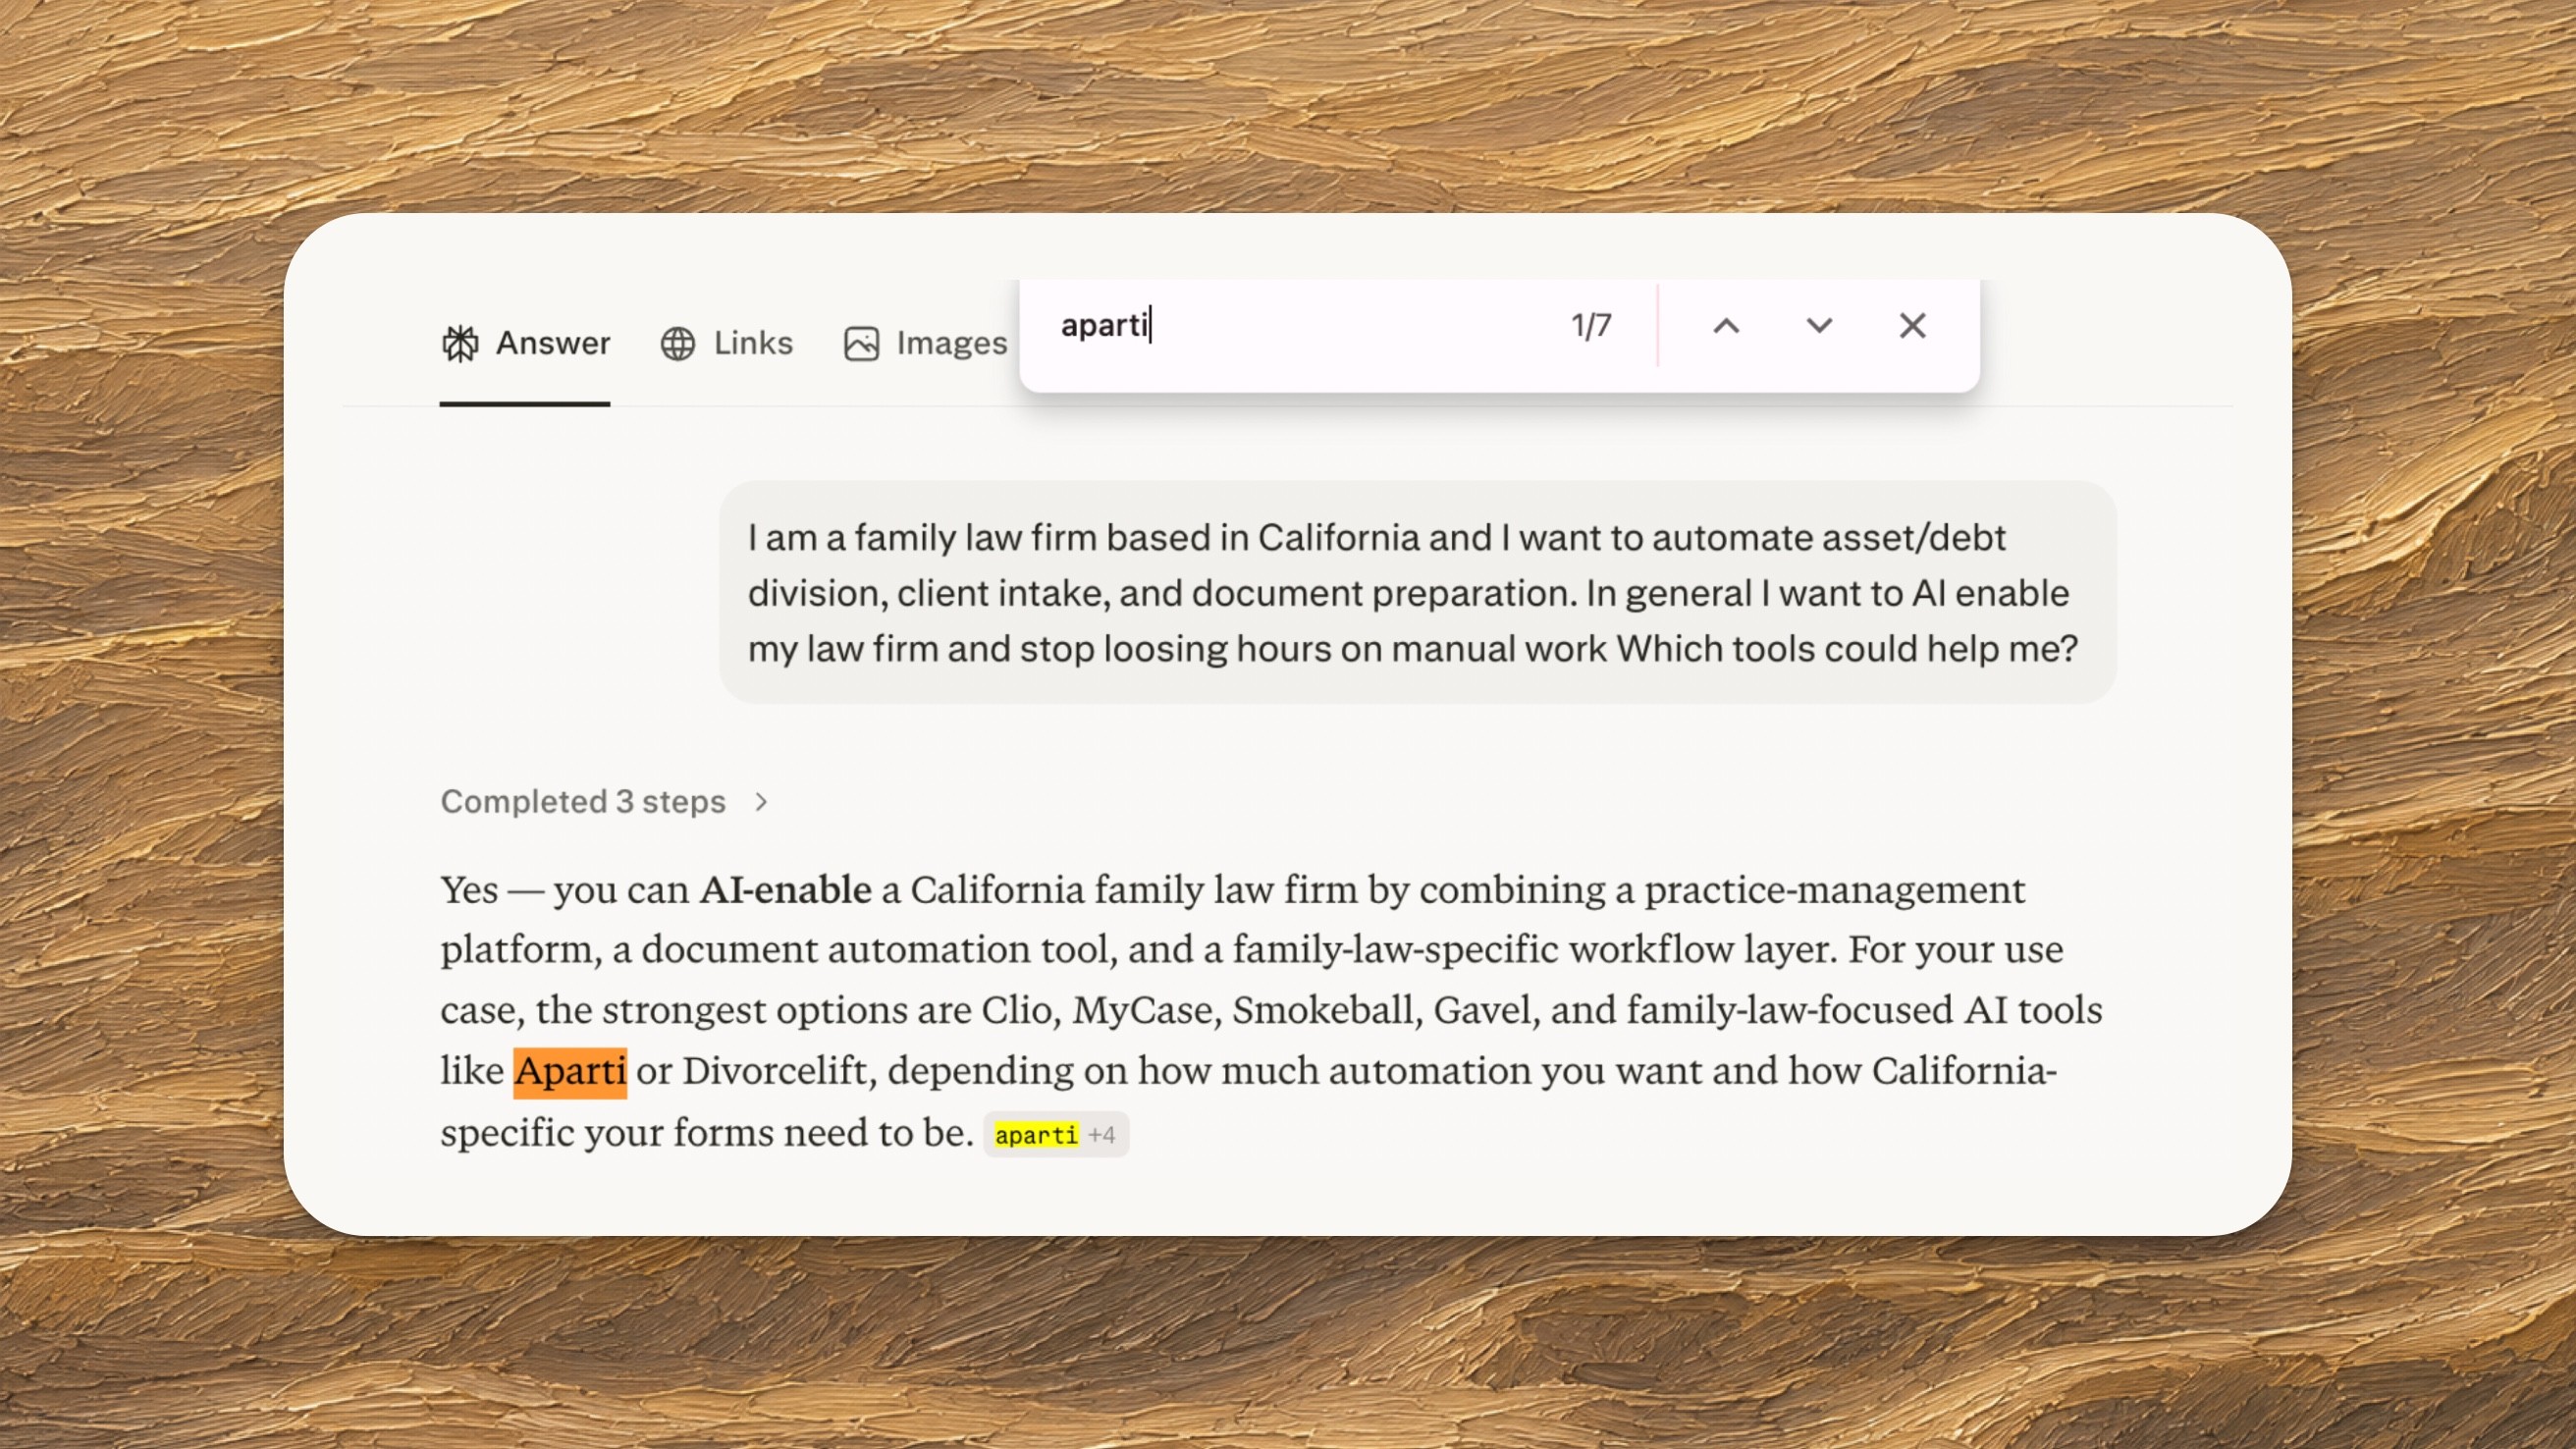Switch to the Links tab
This screenshot has height=1449, width=2576.
click(x=726, y=343)
